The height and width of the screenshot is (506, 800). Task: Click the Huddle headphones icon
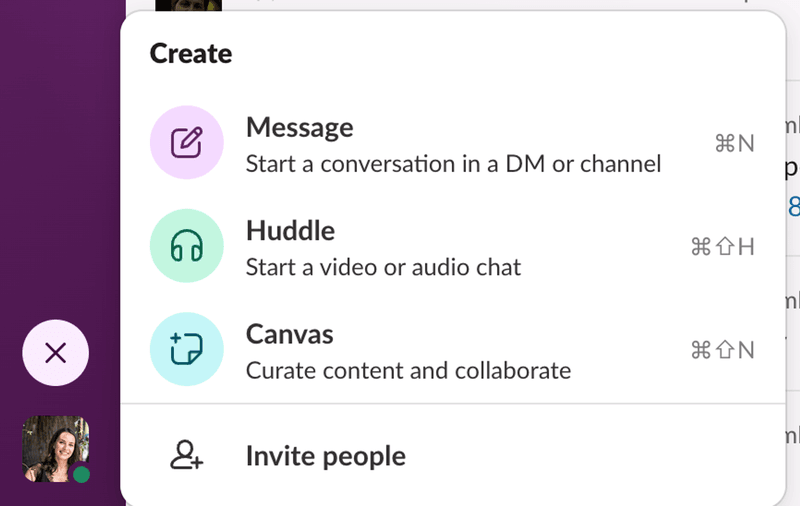[187, 246]
